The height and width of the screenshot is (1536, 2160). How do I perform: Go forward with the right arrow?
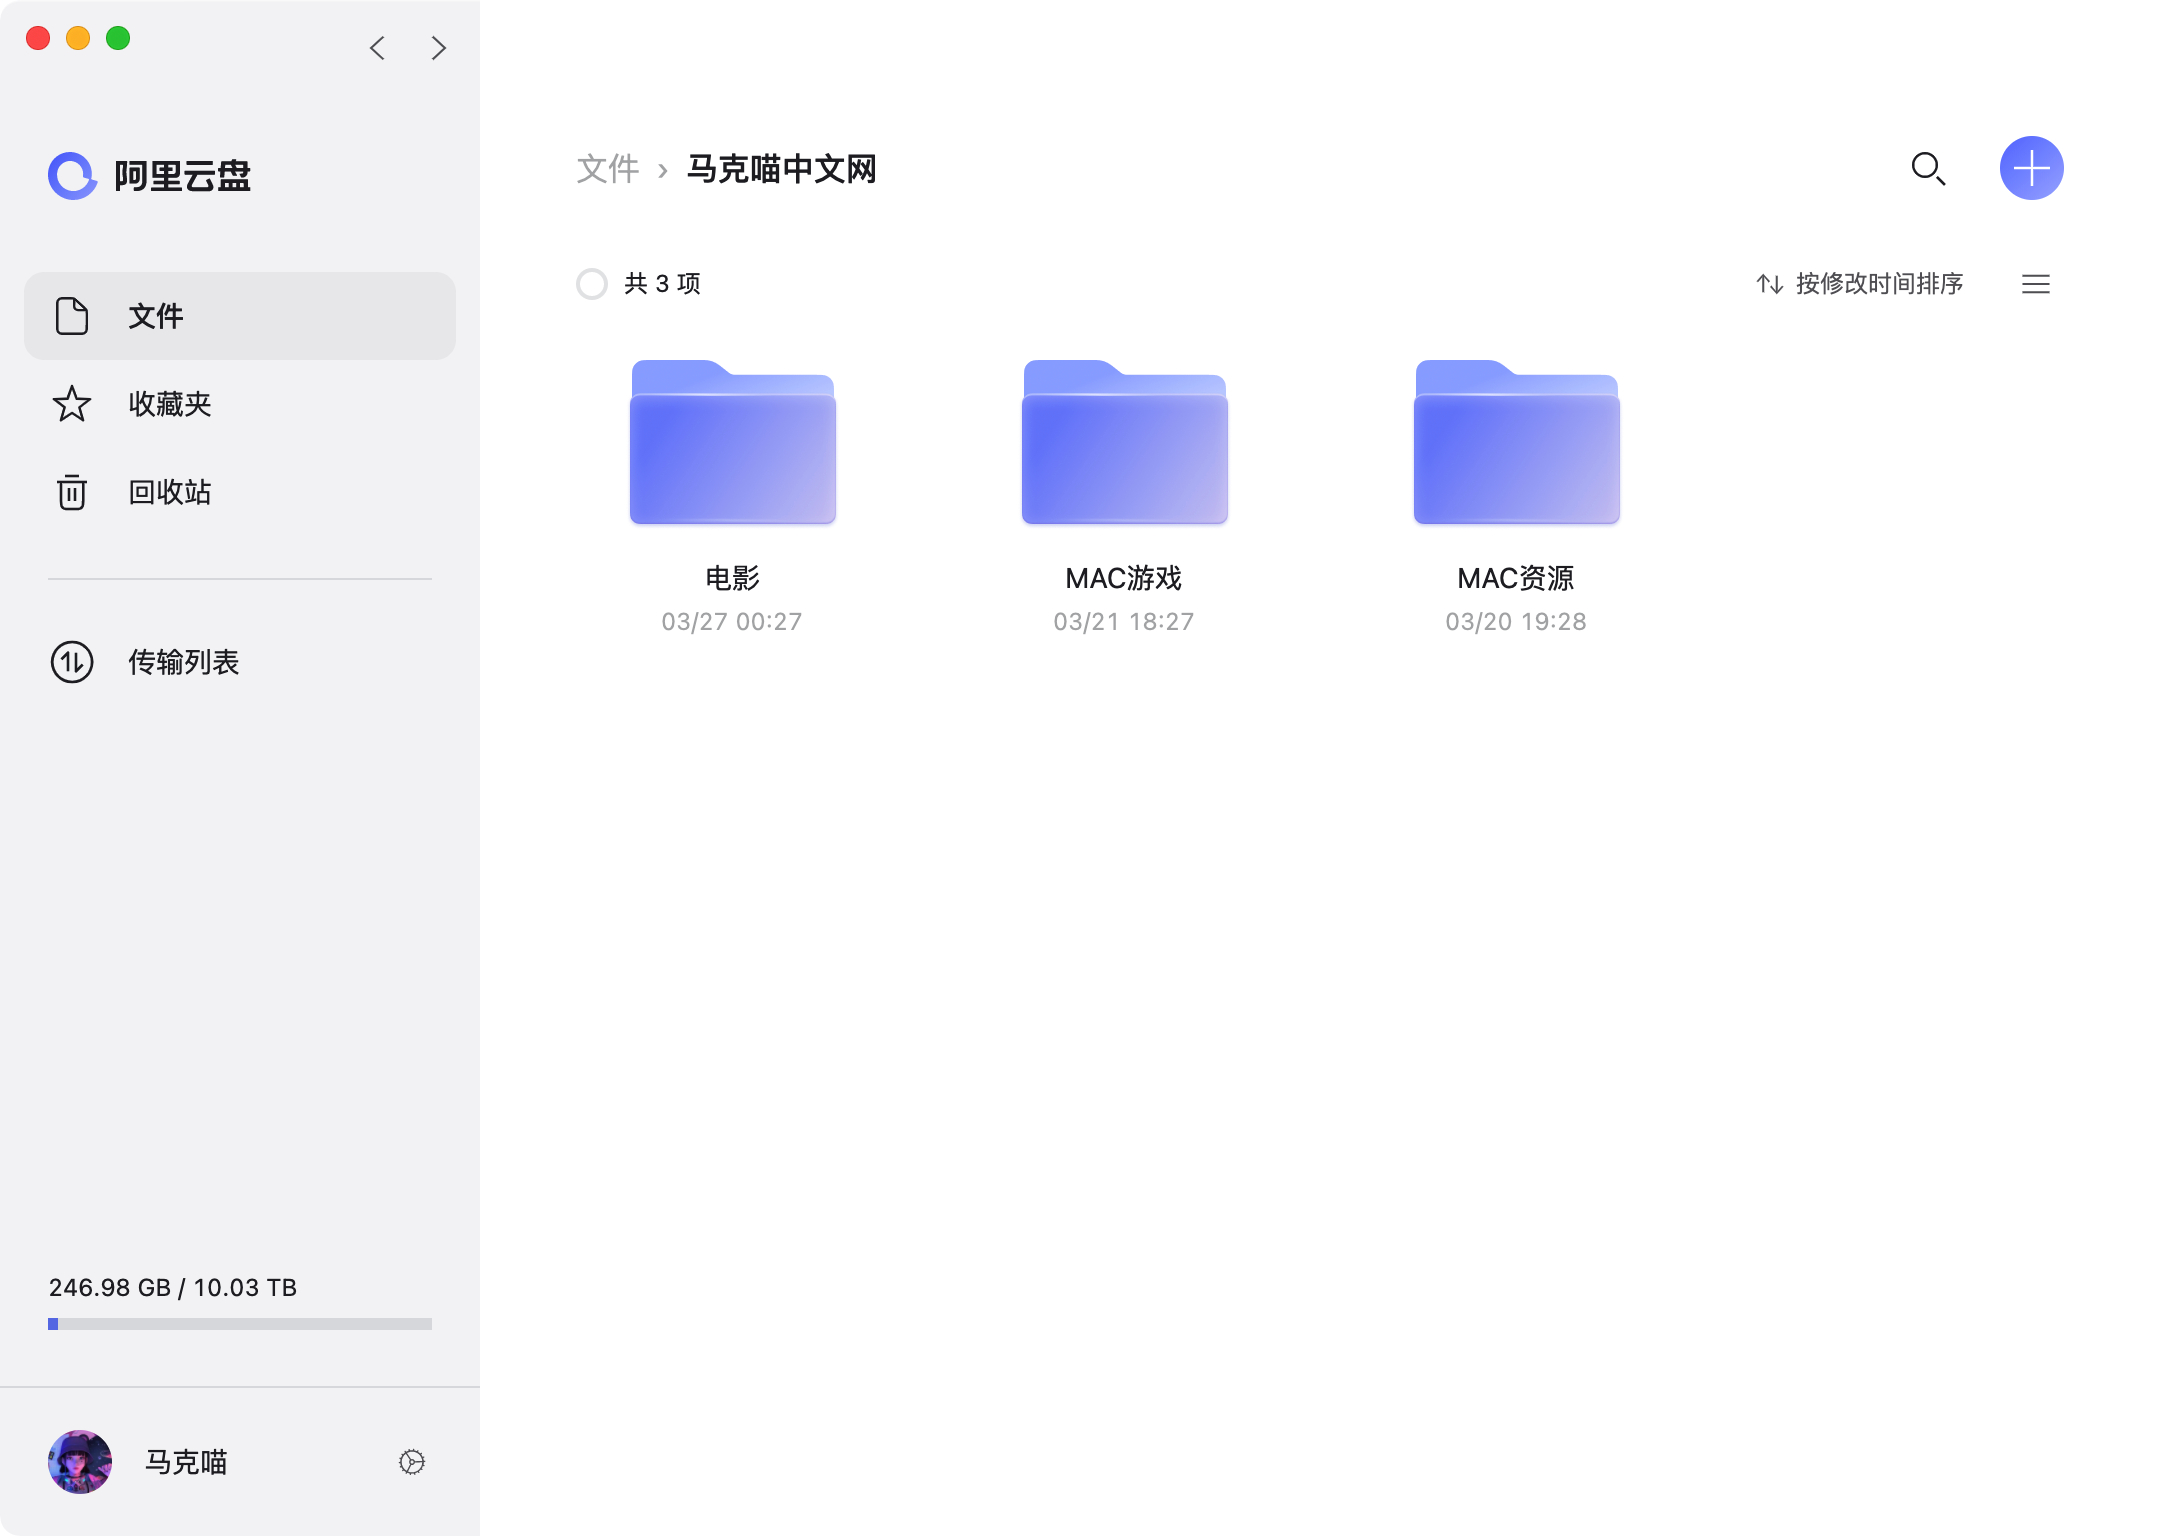[438, 48]
